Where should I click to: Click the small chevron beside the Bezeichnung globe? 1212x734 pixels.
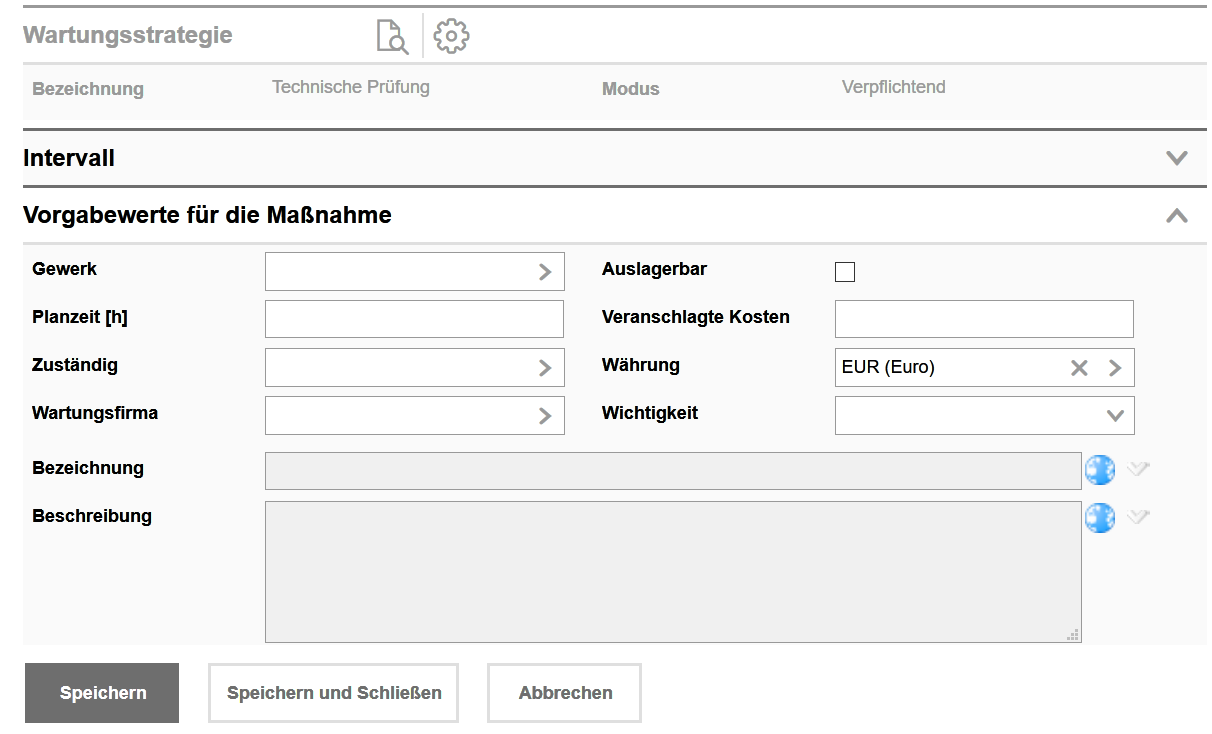pos(1138,469)
